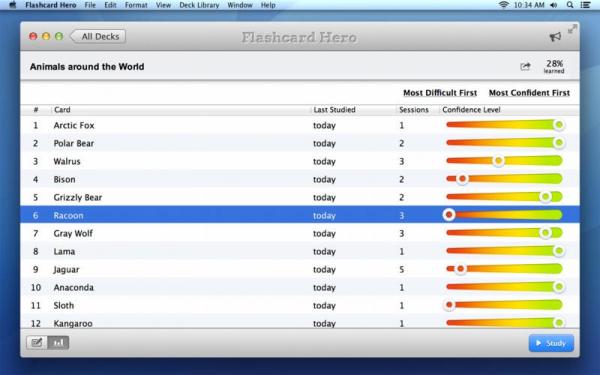Select the Racoon card
The height and width of the screenshot is (375, 600).
[x=300, y=215]
